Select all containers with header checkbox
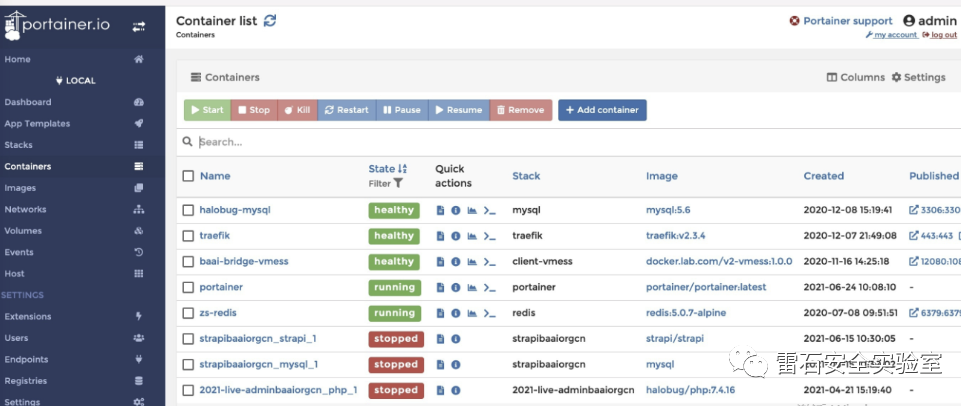The height and width of the screenshot is (406, 974). click(x=188, y=176)
